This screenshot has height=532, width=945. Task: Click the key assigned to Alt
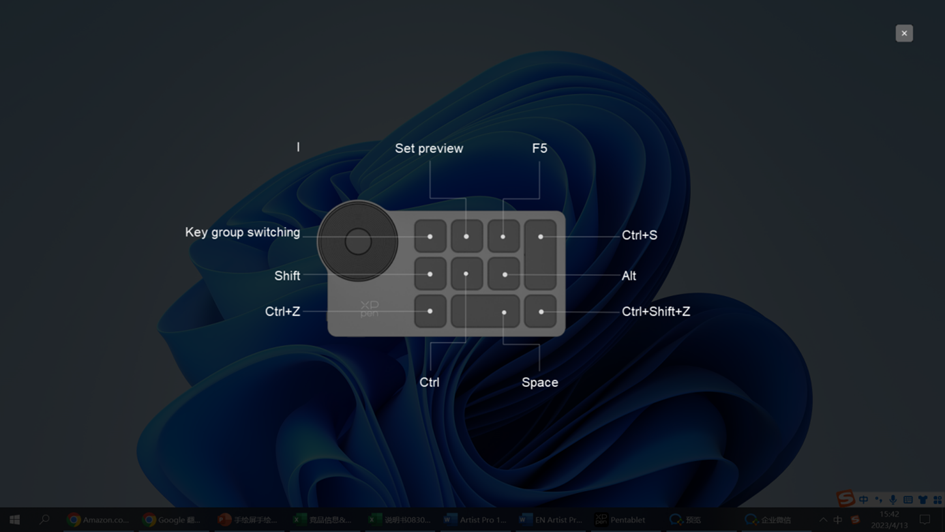point(504,274)
